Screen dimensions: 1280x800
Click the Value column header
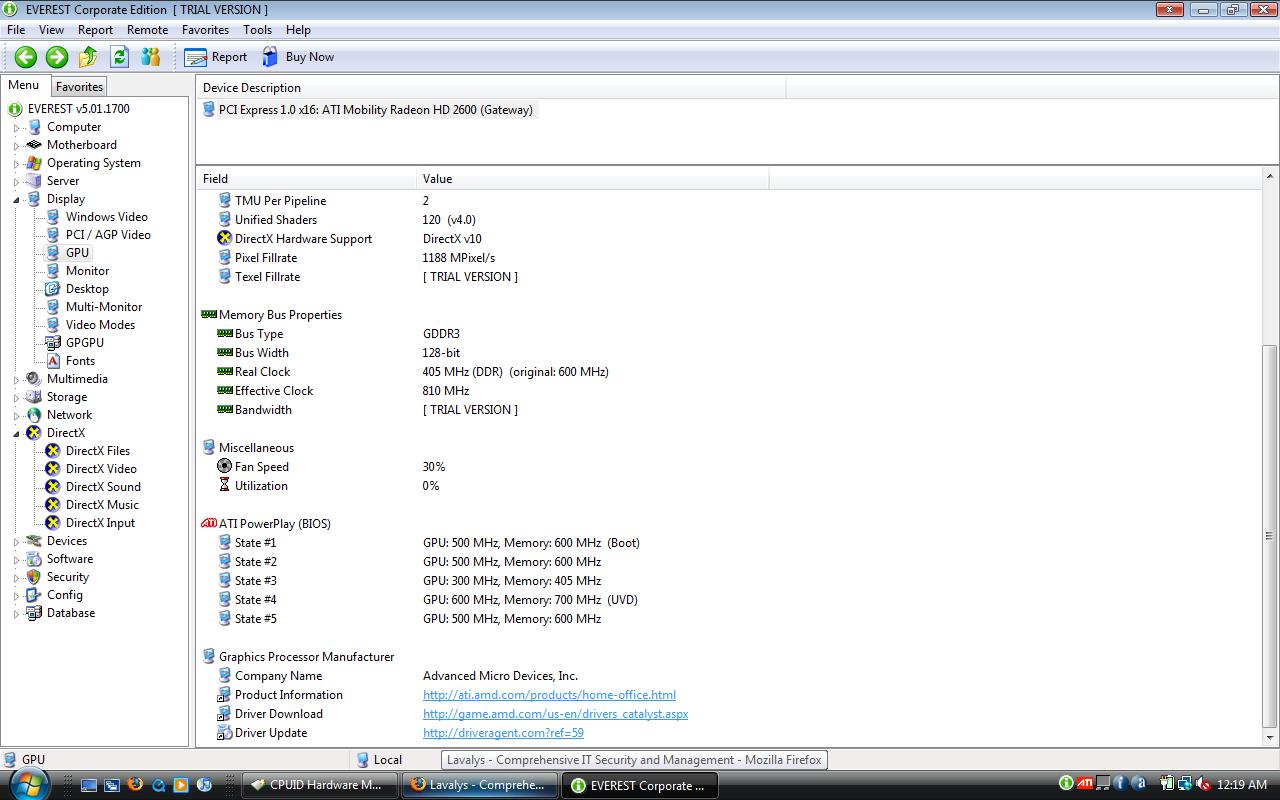(592, 179)
